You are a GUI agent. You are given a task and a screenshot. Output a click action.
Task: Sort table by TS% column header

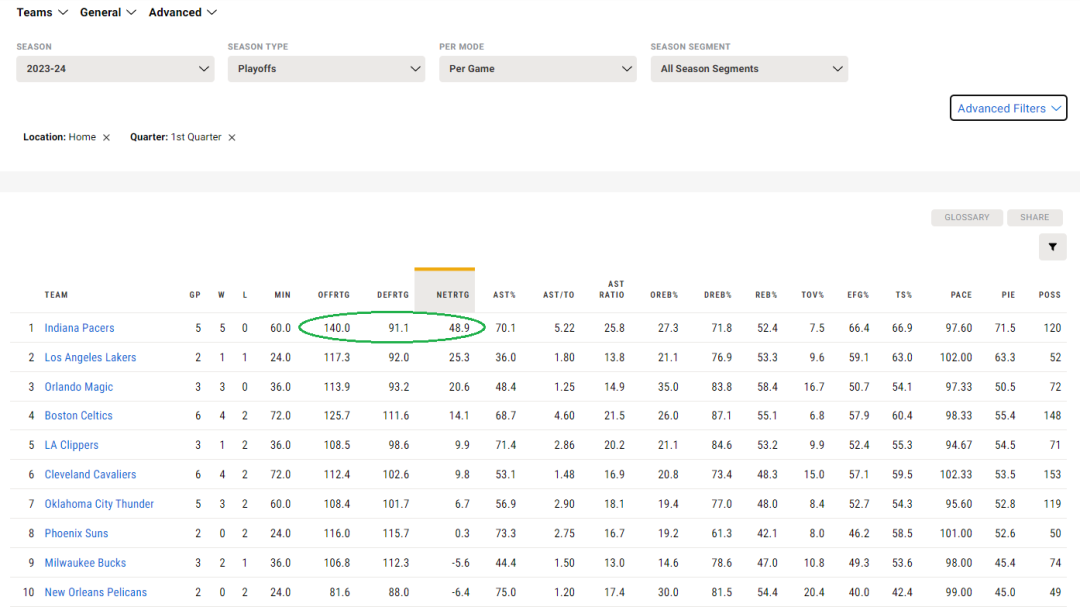coord(904,295)
